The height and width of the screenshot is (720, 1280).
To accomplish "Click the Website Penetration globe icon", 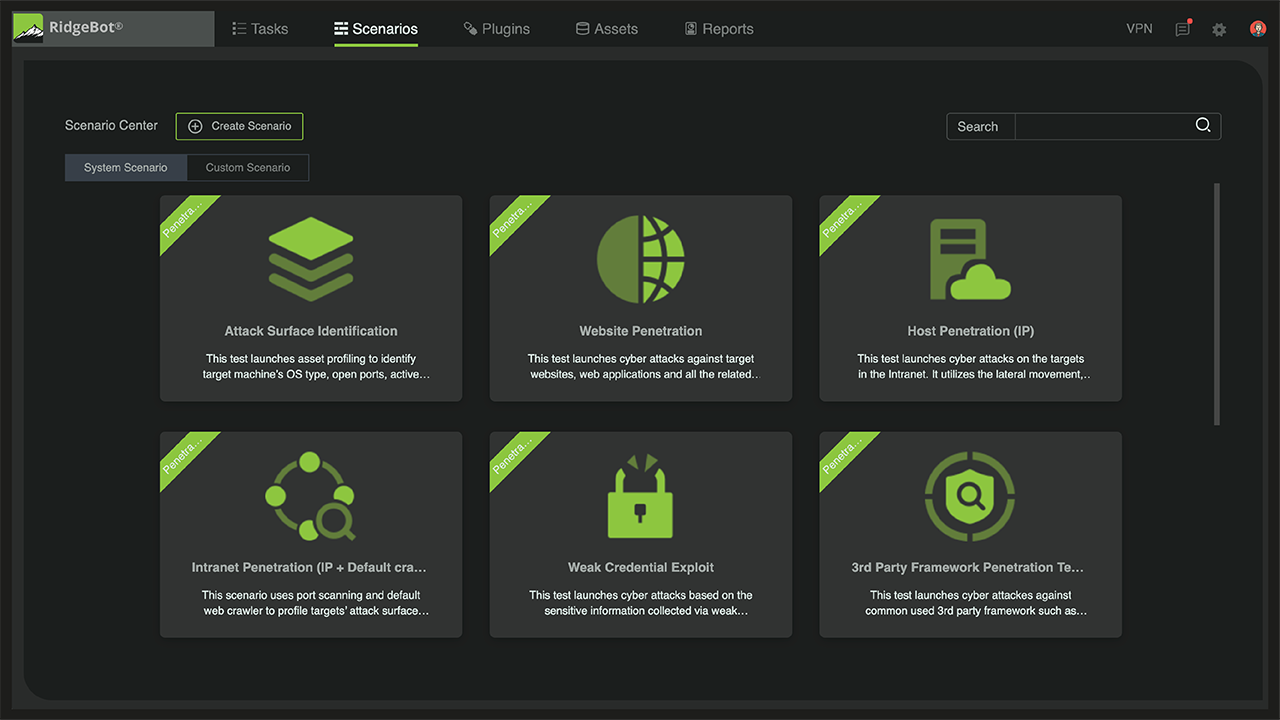I will (641, 259).
